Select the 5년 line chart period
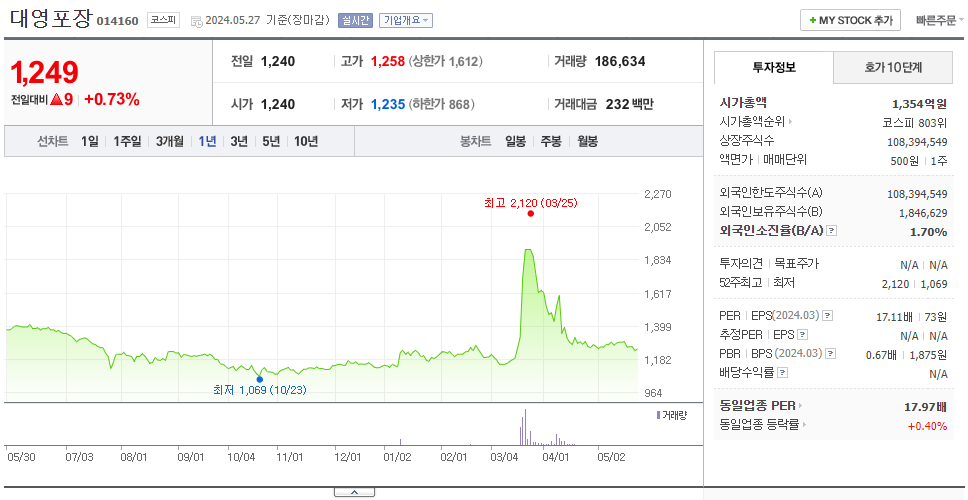Viewport: 968px width, 500px height. click(271, 141)
